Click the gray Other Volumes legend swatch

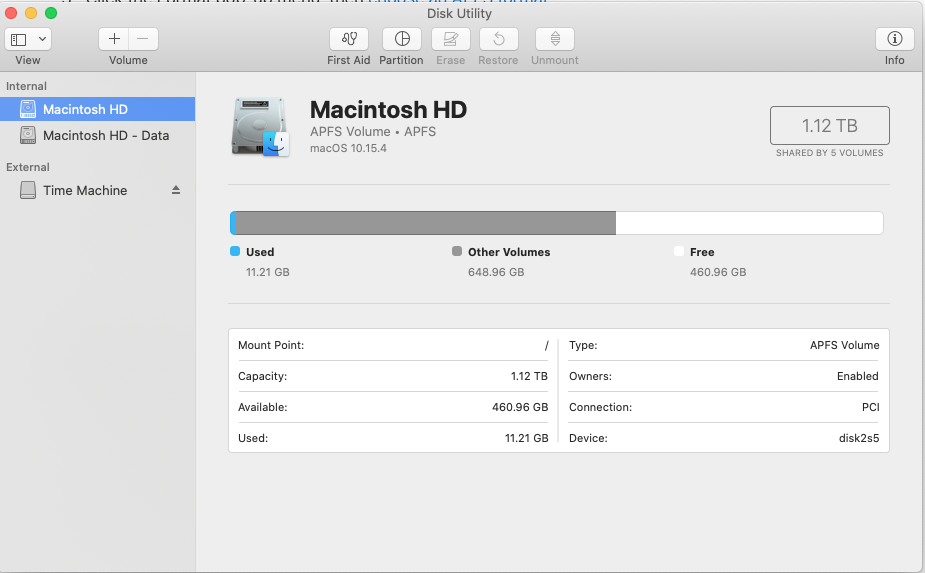click(457, 251)
